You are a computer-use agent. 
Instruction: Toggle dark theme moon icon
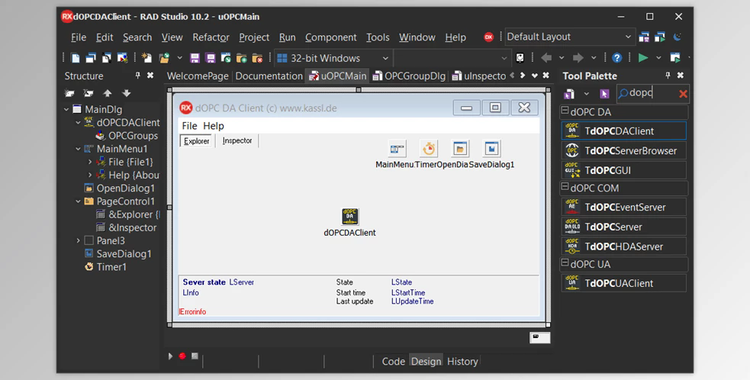click(x=677, y=37)
